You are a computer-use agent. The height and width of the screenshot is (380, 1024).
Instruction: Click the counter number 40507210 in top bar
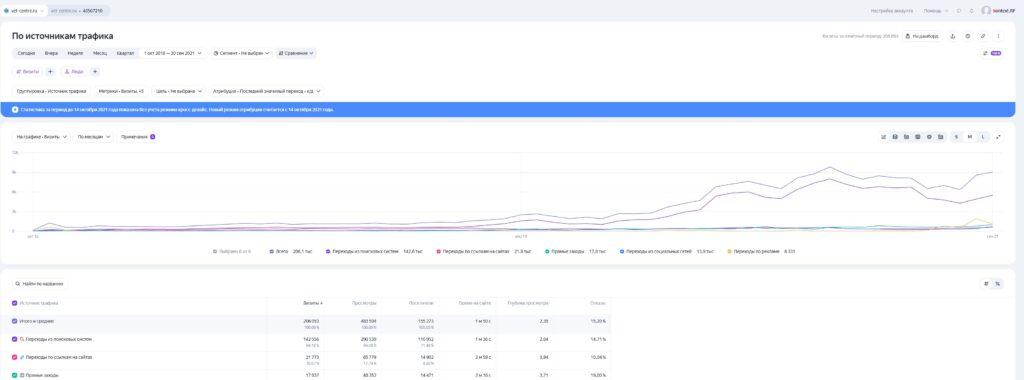coord(93,10)
